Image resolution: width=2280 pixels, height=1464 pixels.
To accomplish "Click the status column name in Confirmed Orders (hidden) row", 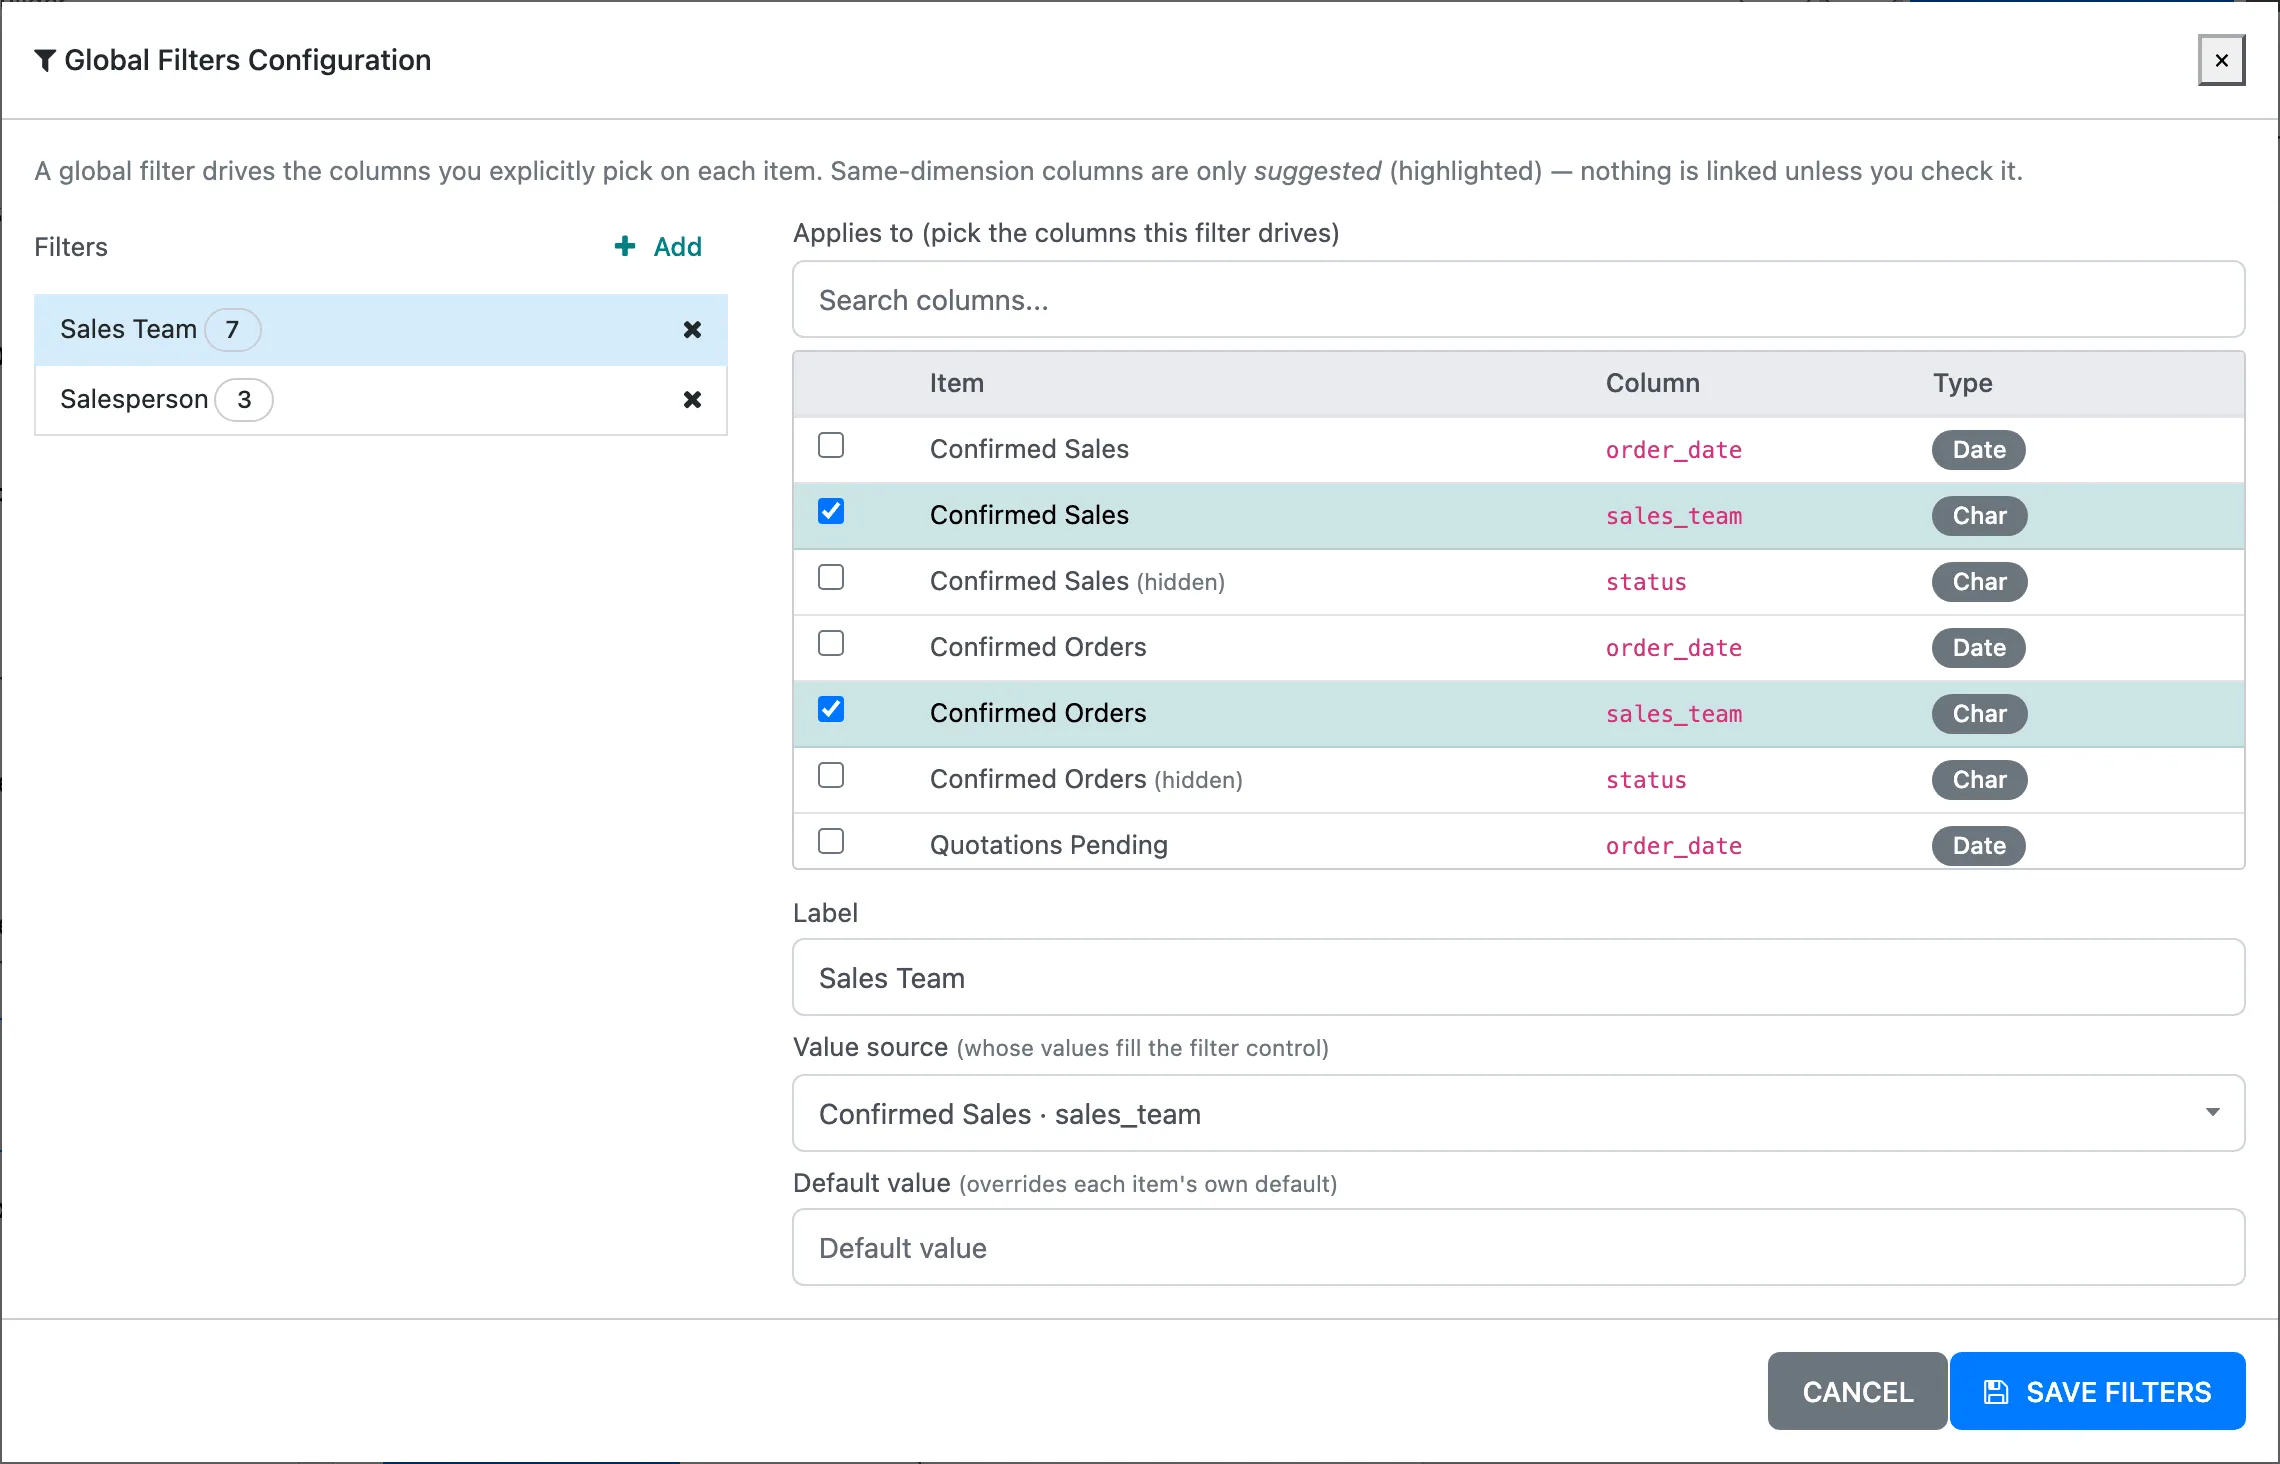I will coord(1646,780).
